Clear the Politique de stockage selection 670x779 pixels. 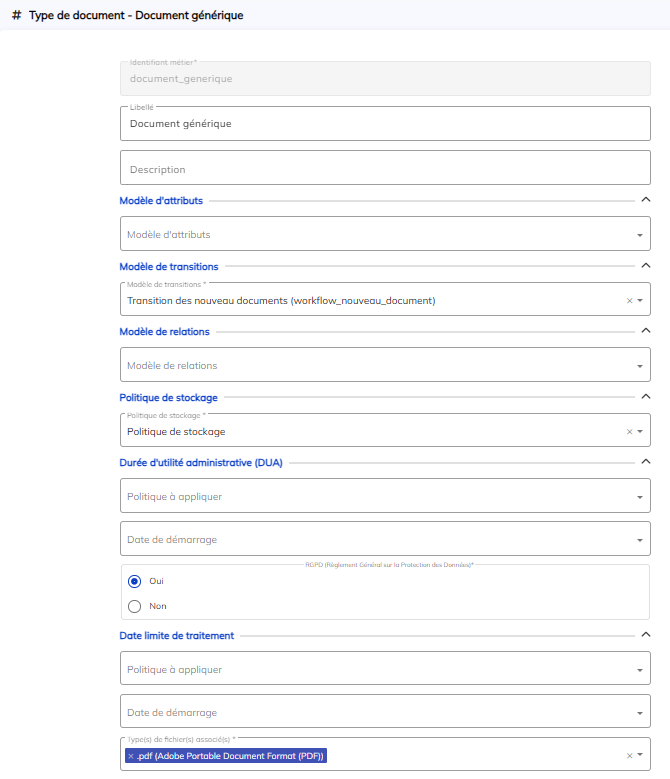click(629, 432)
